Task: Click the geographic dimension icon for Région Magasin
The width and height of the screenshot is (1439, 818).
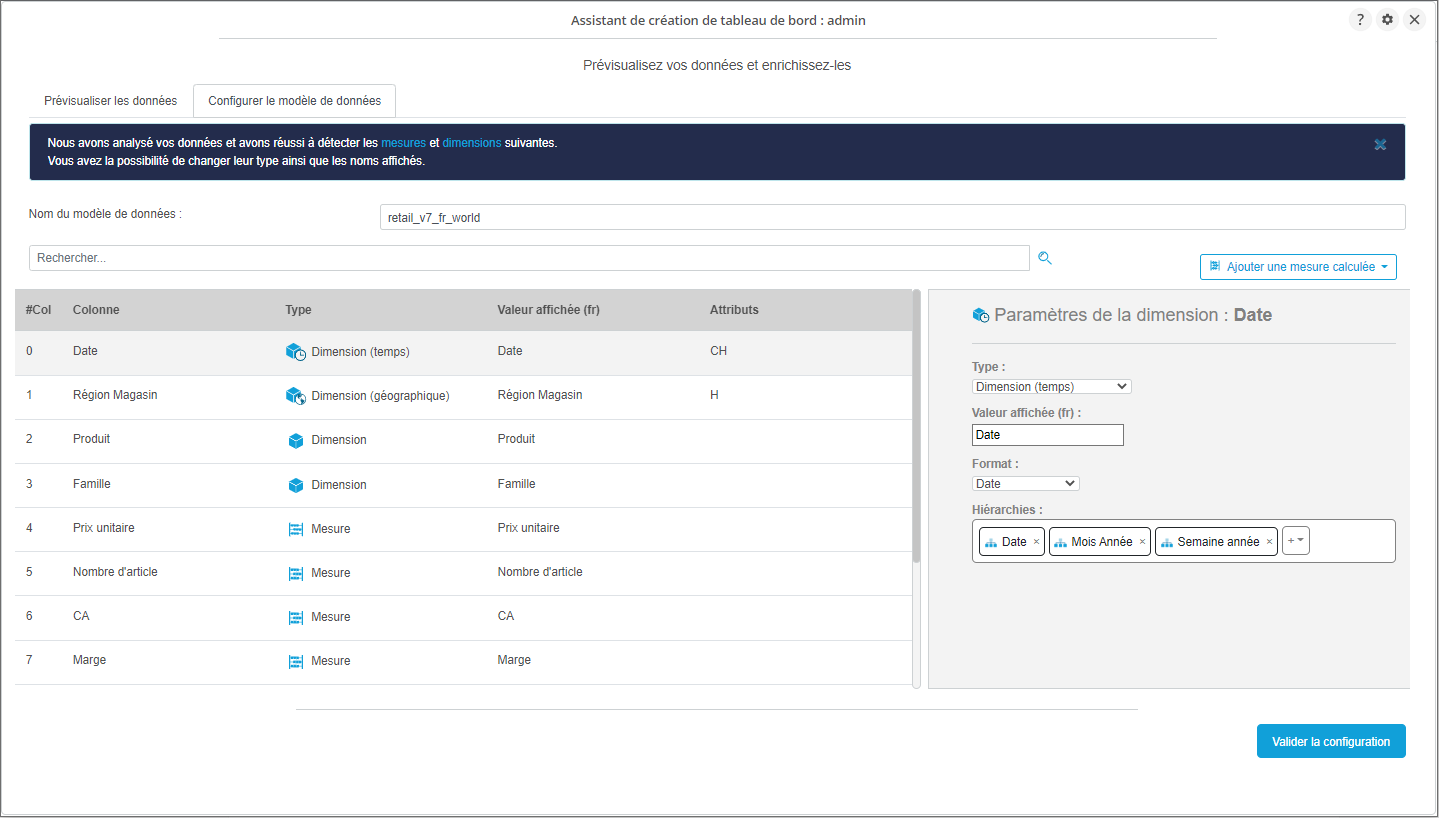Action: coord(295,396)
